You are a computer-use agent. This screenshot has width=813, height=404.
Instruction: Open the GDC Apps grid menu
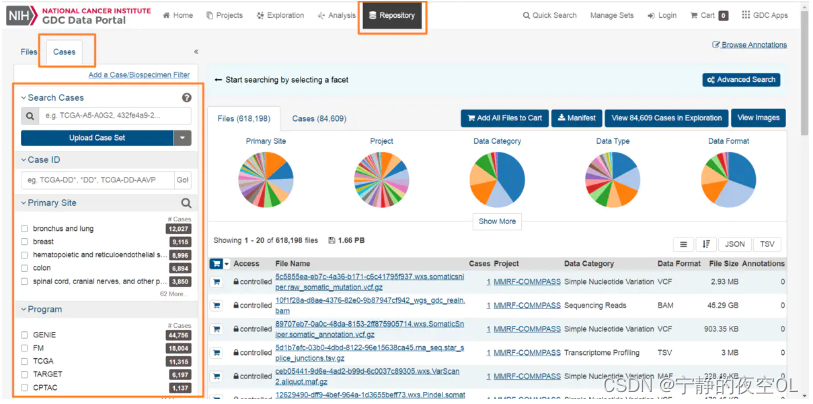click(764, 16)
